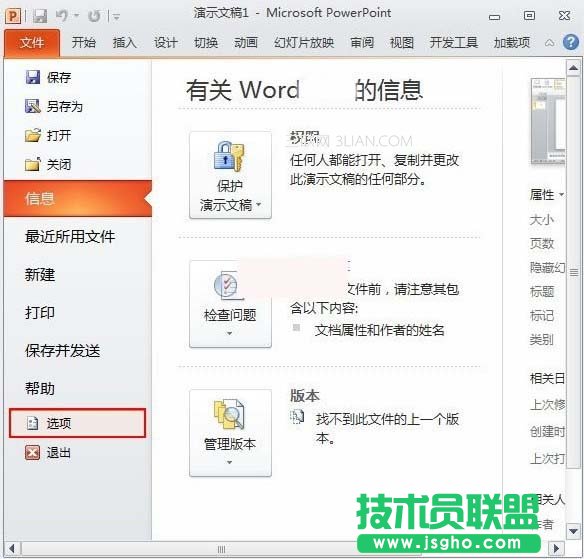
Task: Click the vertical scrollbar thumb
Action: point(574,272)
